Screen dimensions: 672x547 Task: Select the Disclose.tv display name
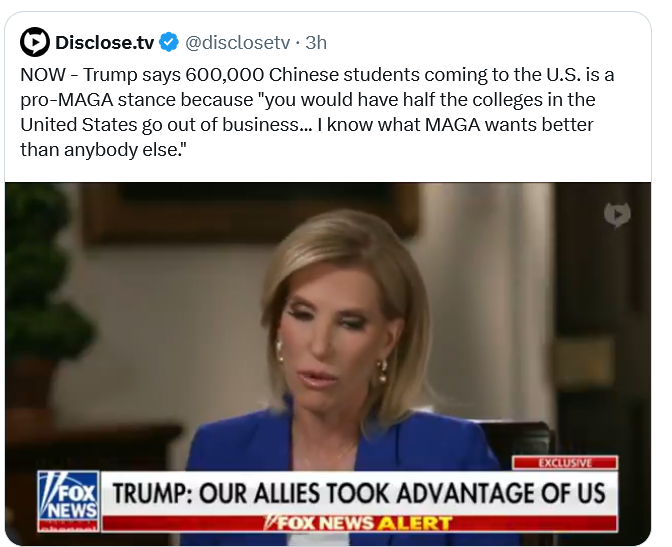pos(104,42)
